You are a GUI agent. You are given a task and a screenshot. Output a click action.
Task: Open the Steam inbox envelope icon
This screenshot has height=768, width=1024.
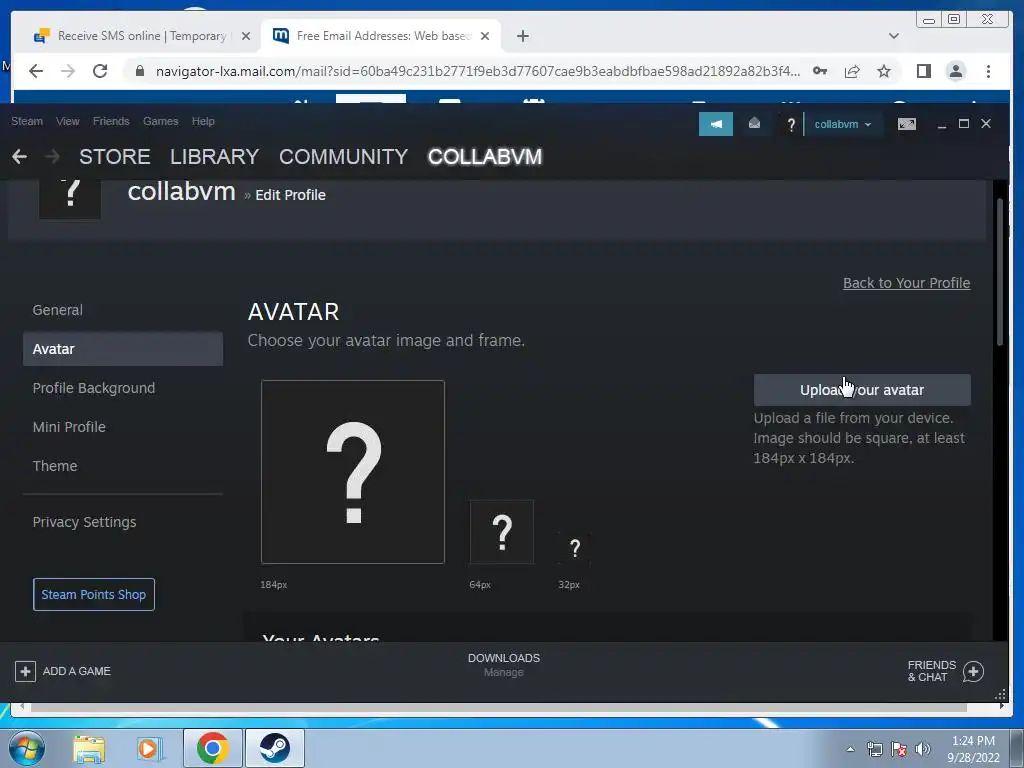(754, 123)
